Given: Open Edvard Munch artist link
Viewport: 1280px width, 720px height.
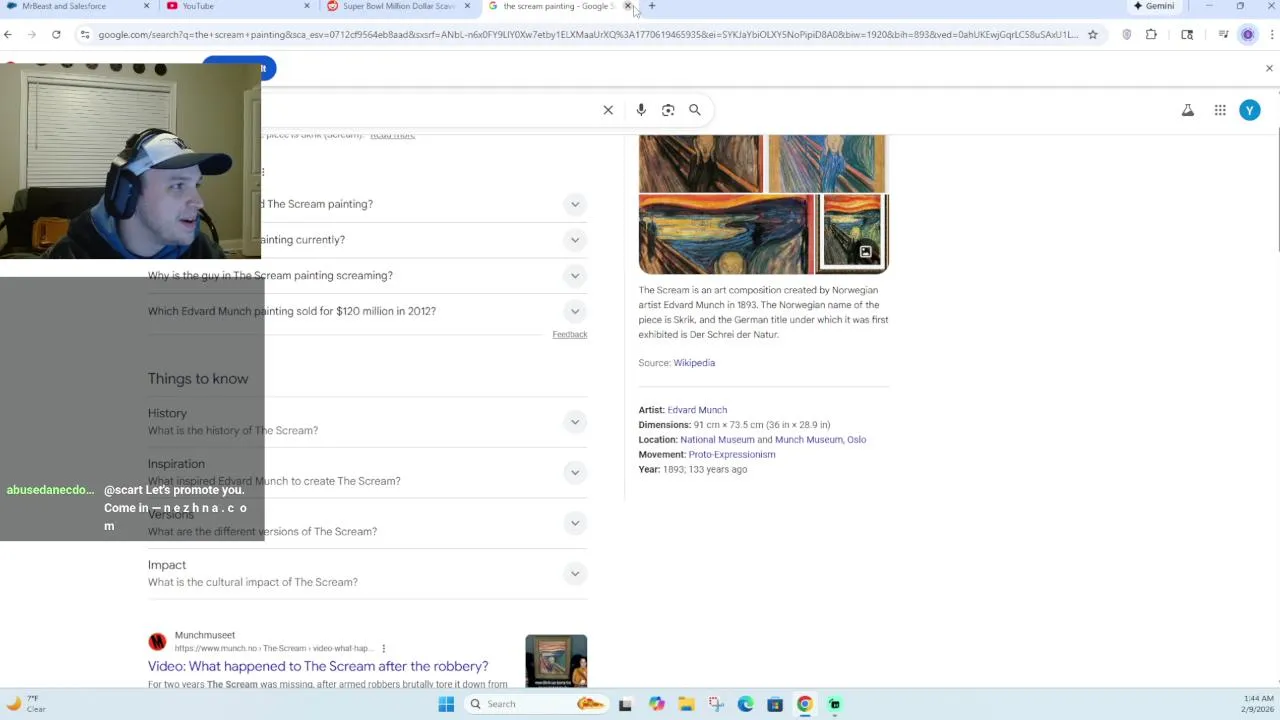Looking at the screenshot, I should 697,410.
